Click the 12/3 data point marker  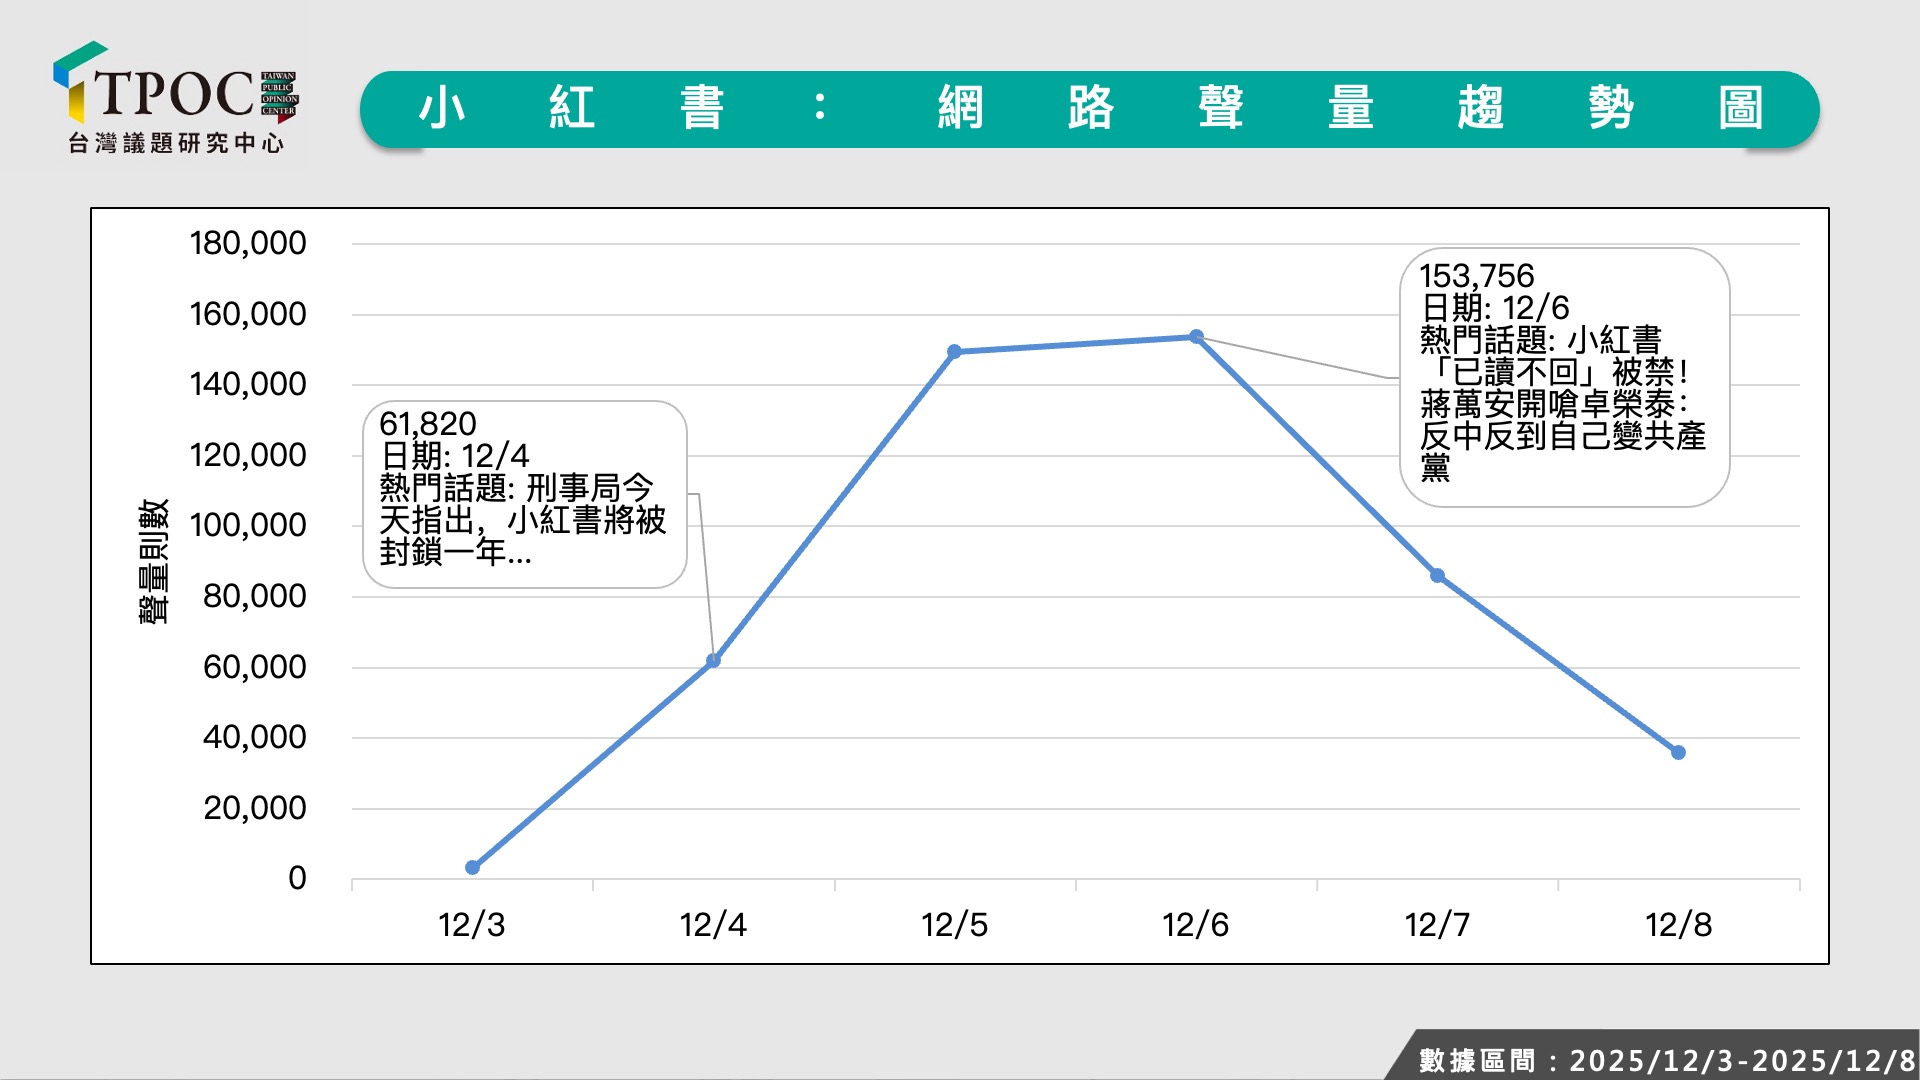[x=473, y=867]
